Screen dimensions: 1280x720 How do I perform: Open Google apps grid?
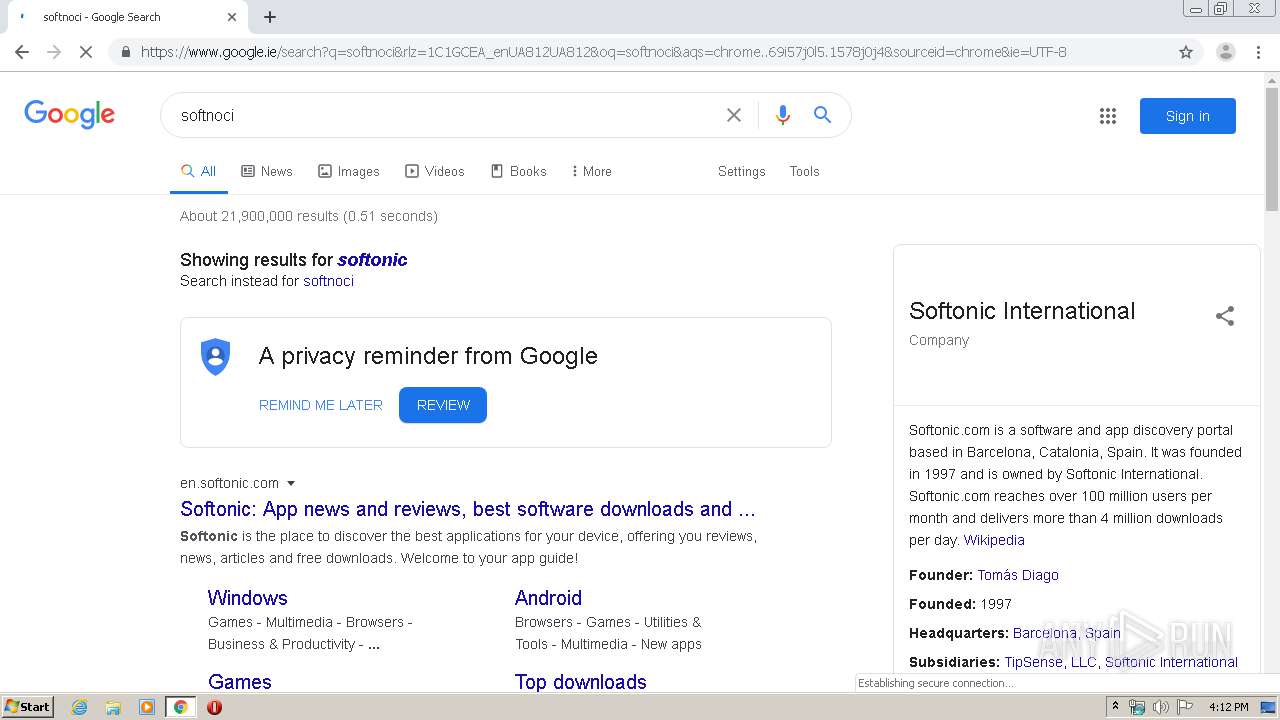click(x=1108, y=116)
